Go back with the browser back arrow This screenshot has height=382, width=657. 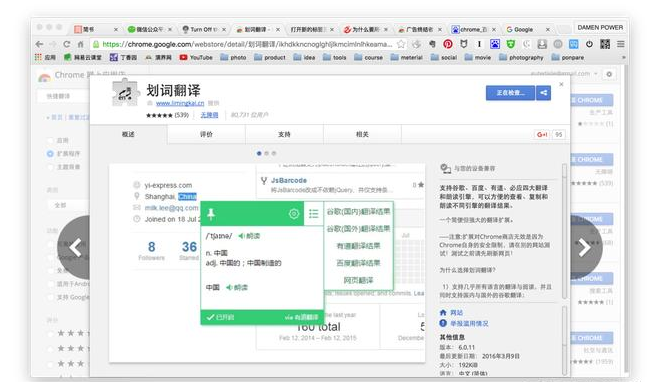pyautogui.click(x=40, y=44)
